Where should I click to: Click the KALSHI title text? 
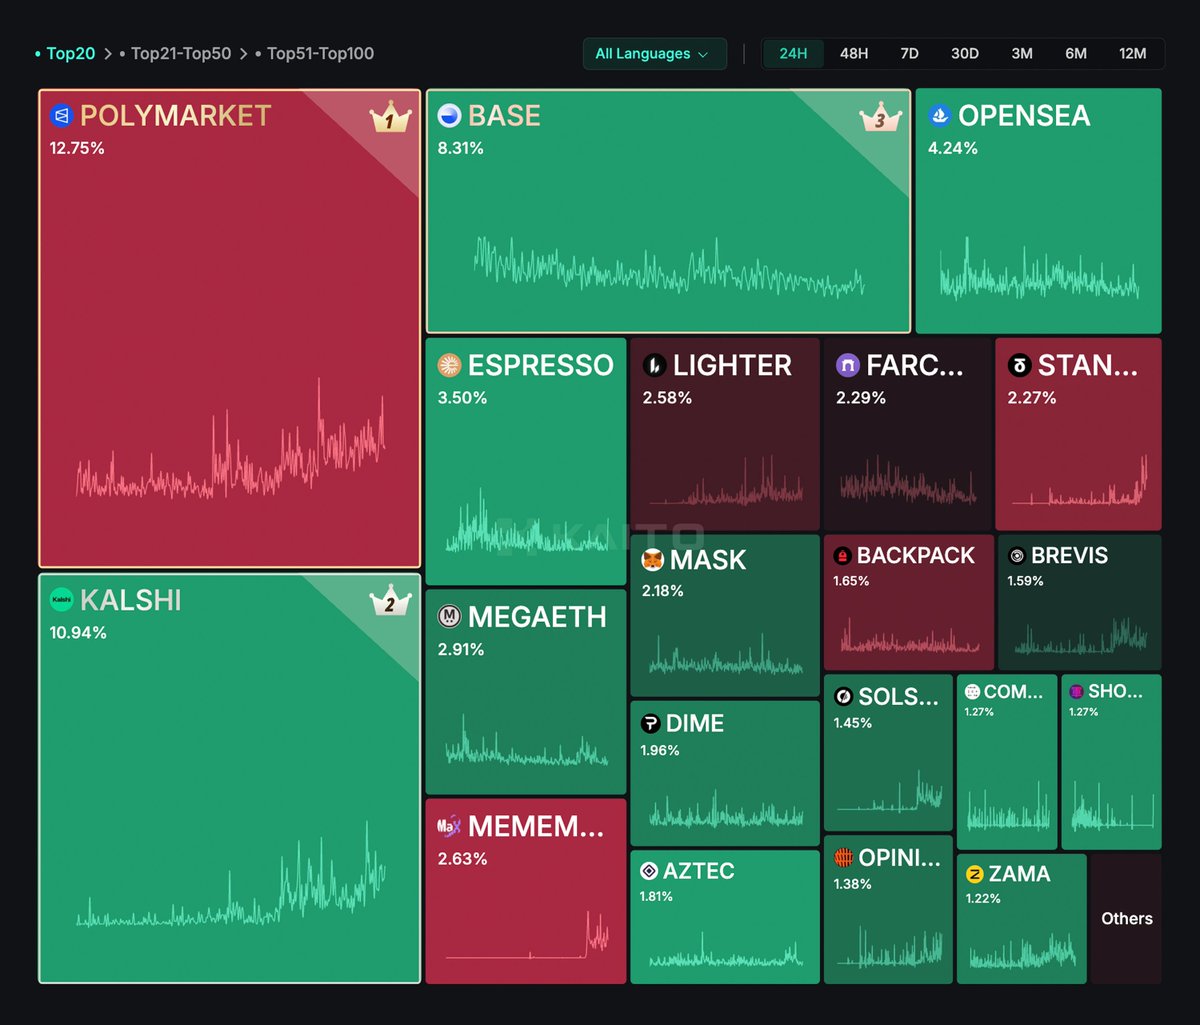coord(131,600)
